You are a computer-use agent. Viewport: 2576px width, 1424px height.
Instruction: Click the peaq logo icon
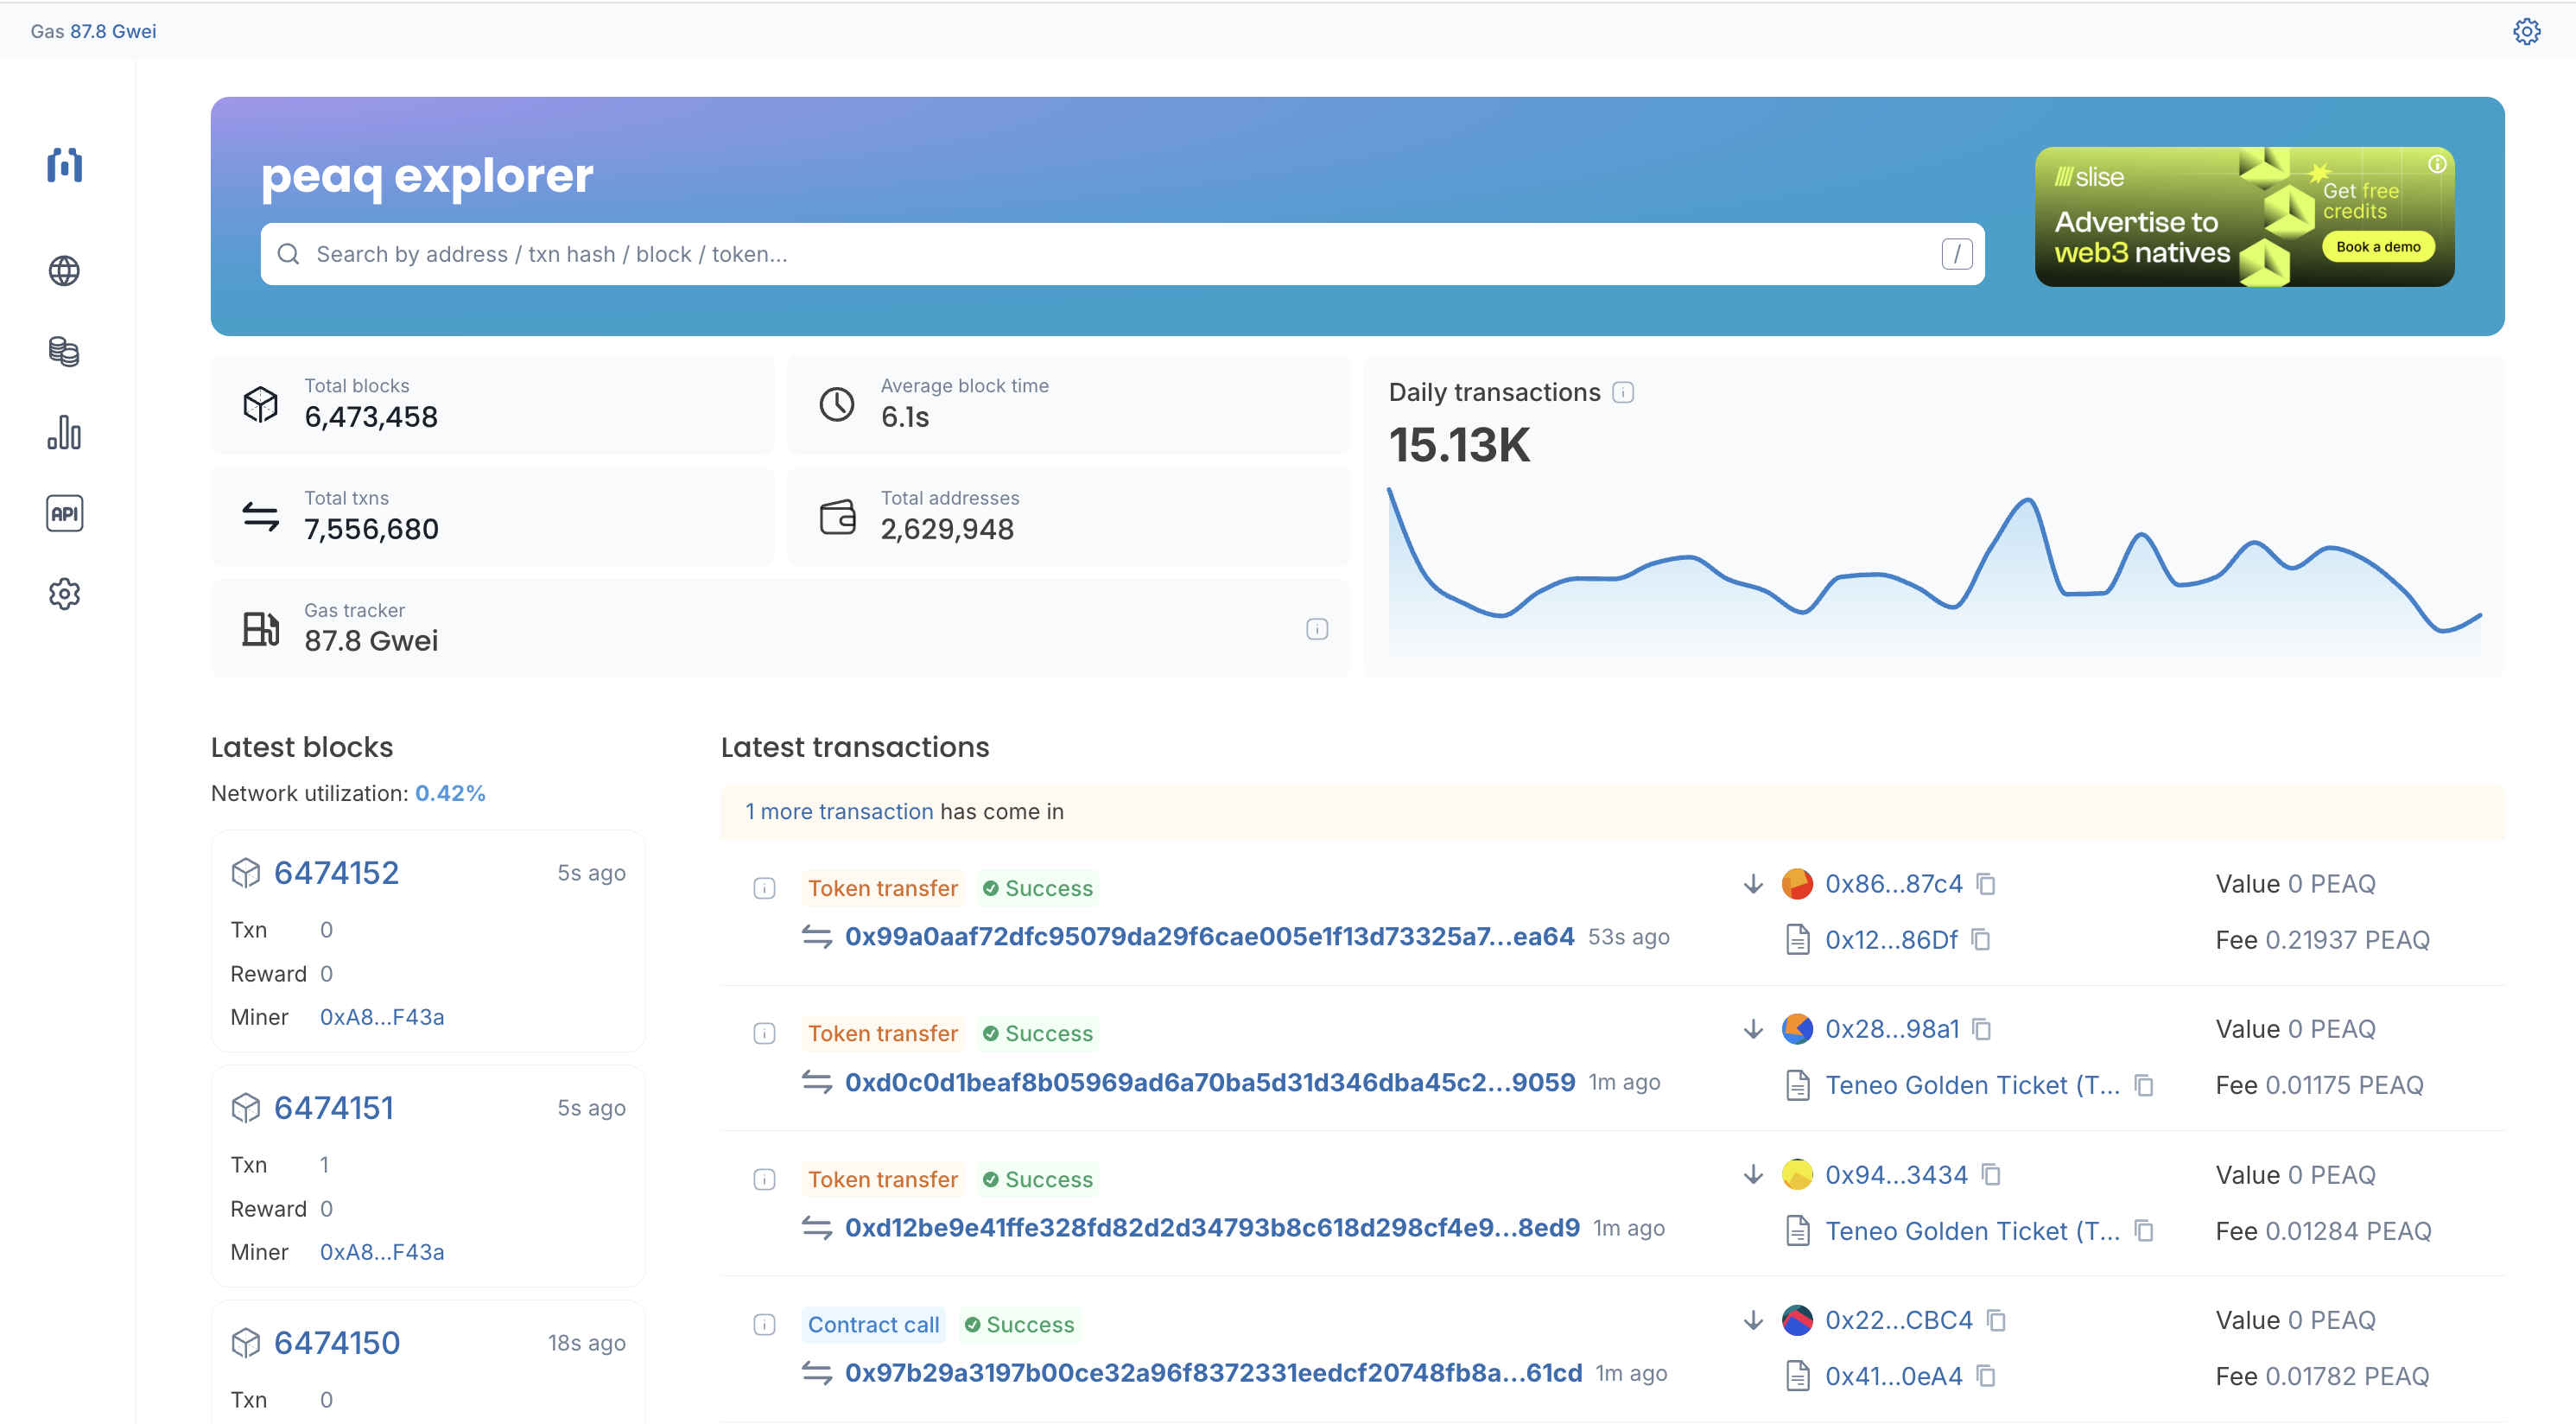[x=64, y=165]
